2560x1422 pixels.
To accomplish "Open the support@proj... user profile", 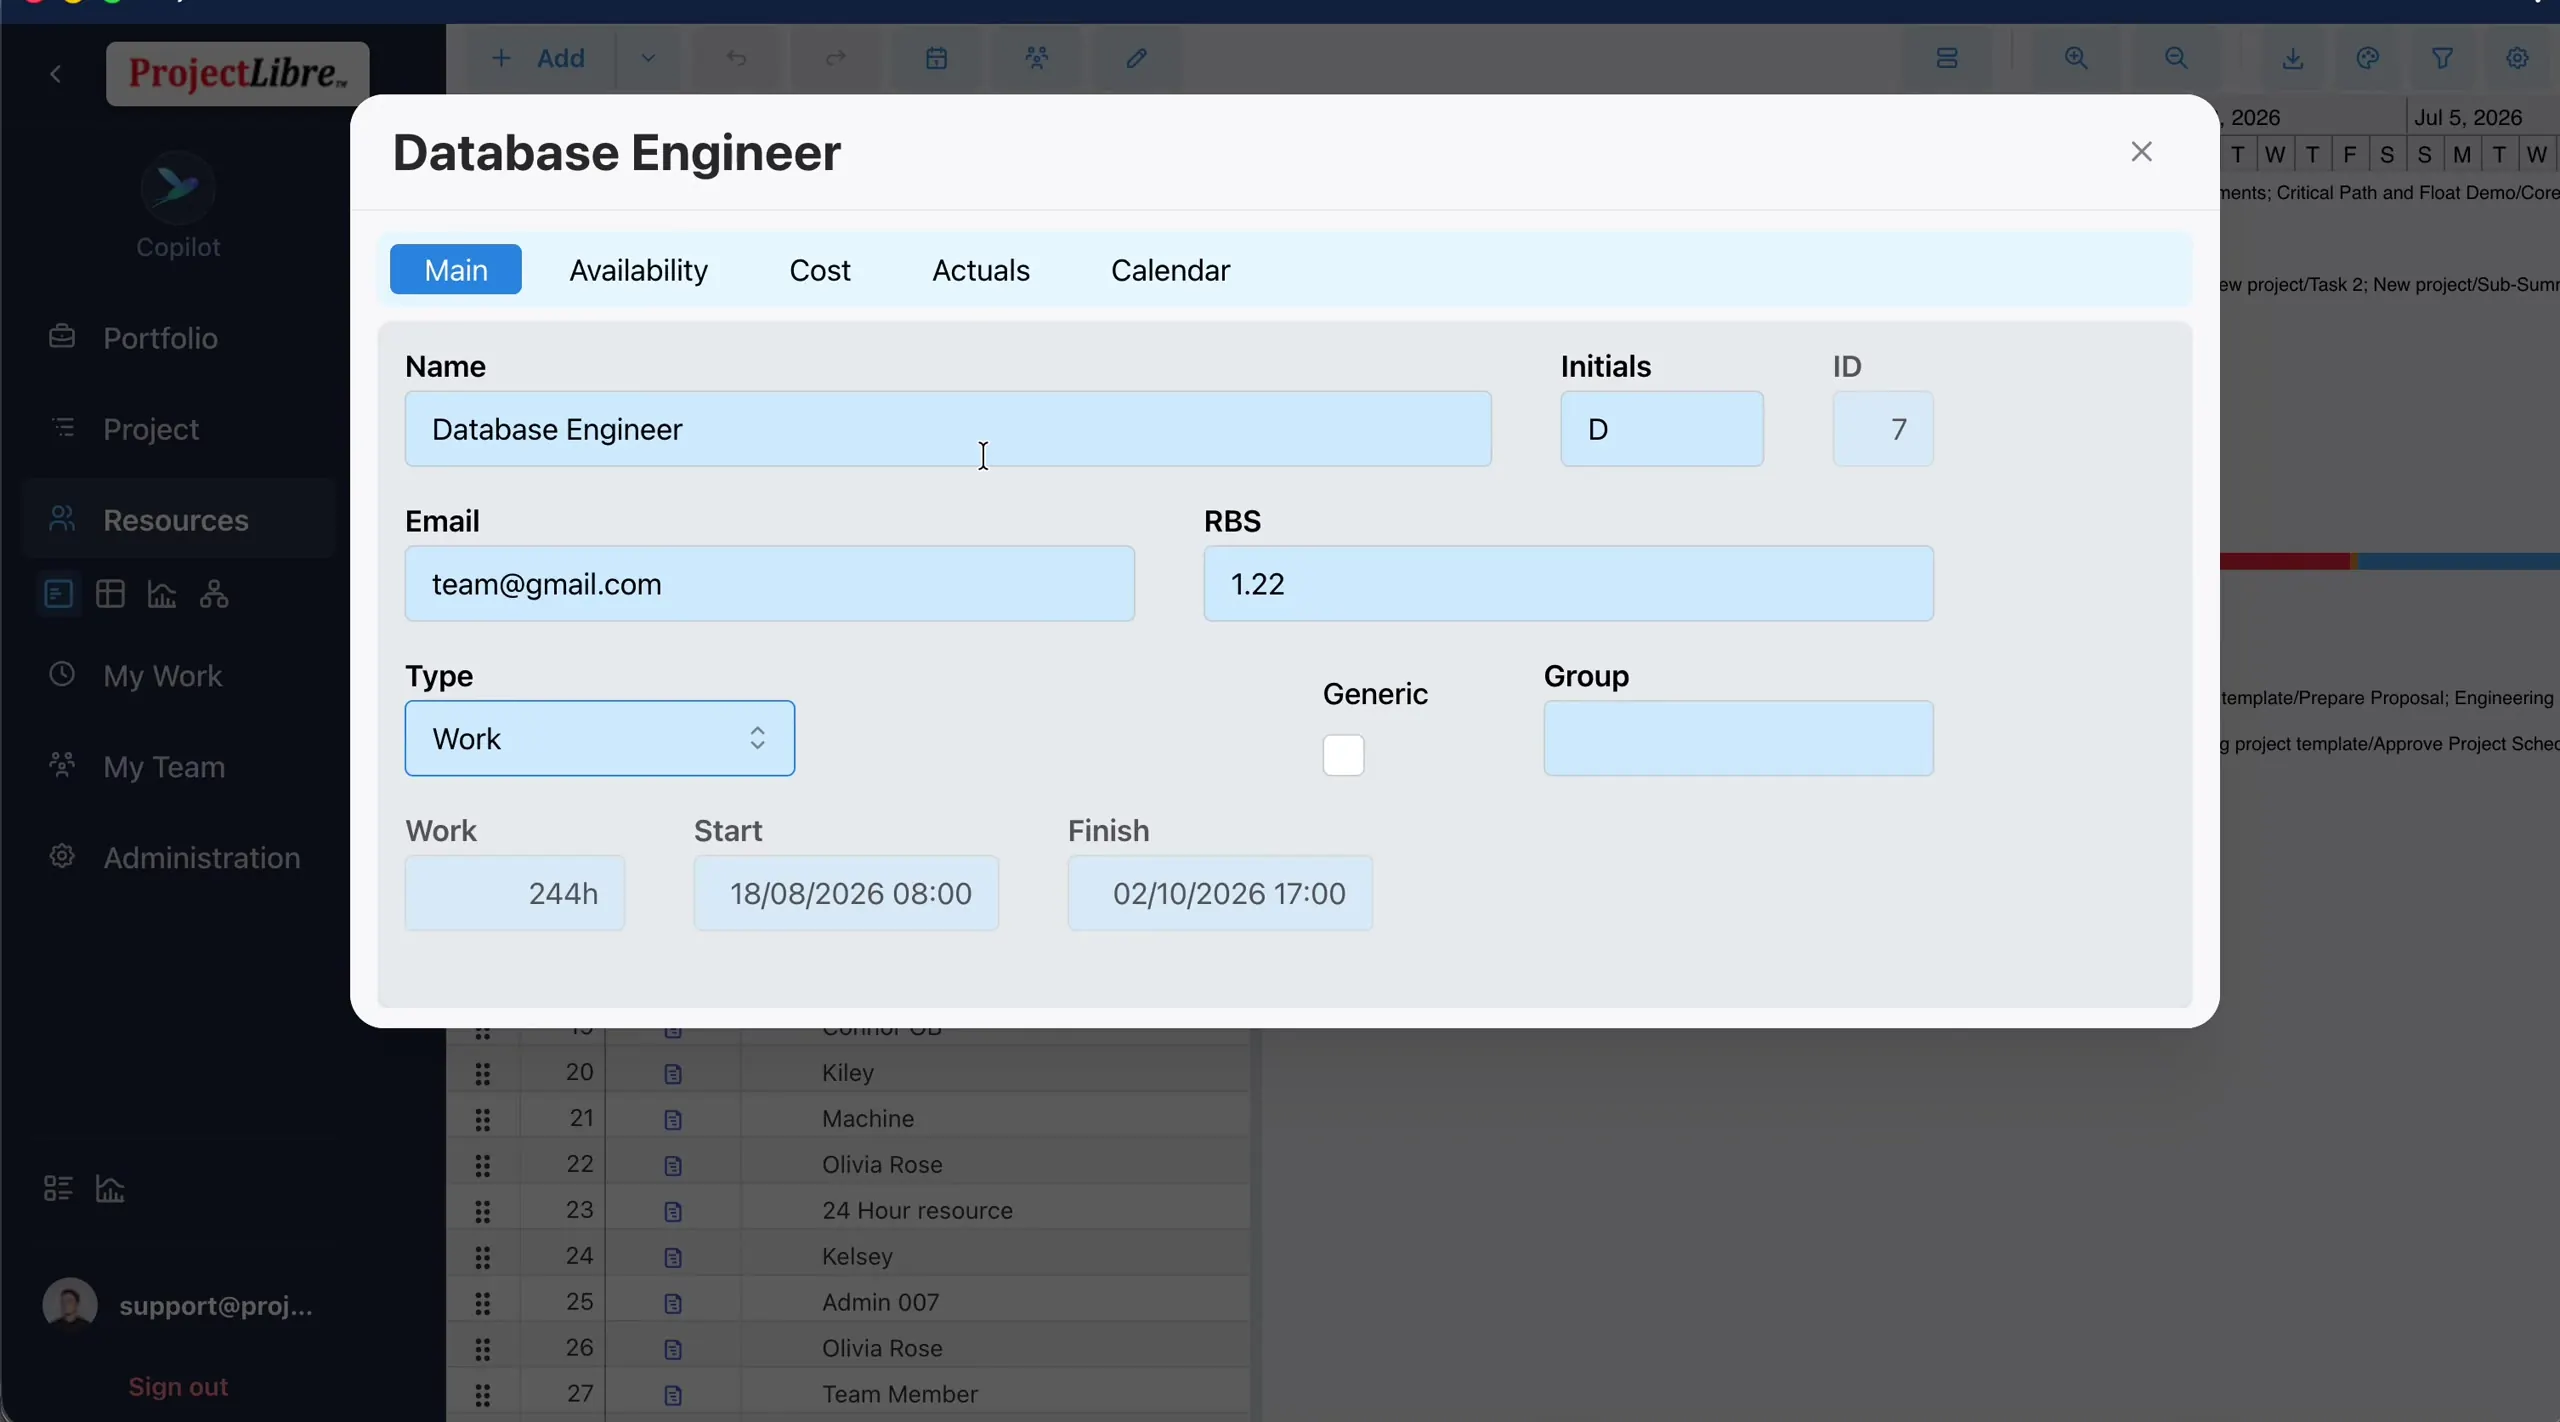I will point(179,1305).
